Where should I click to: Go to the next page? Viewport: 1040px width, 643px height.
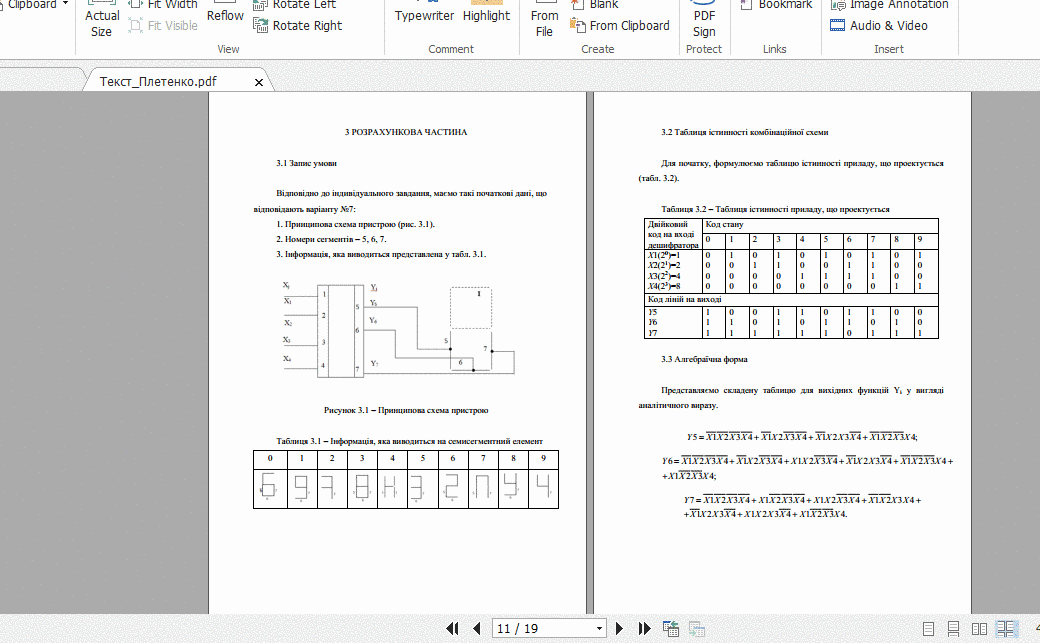tap(619, 628)
